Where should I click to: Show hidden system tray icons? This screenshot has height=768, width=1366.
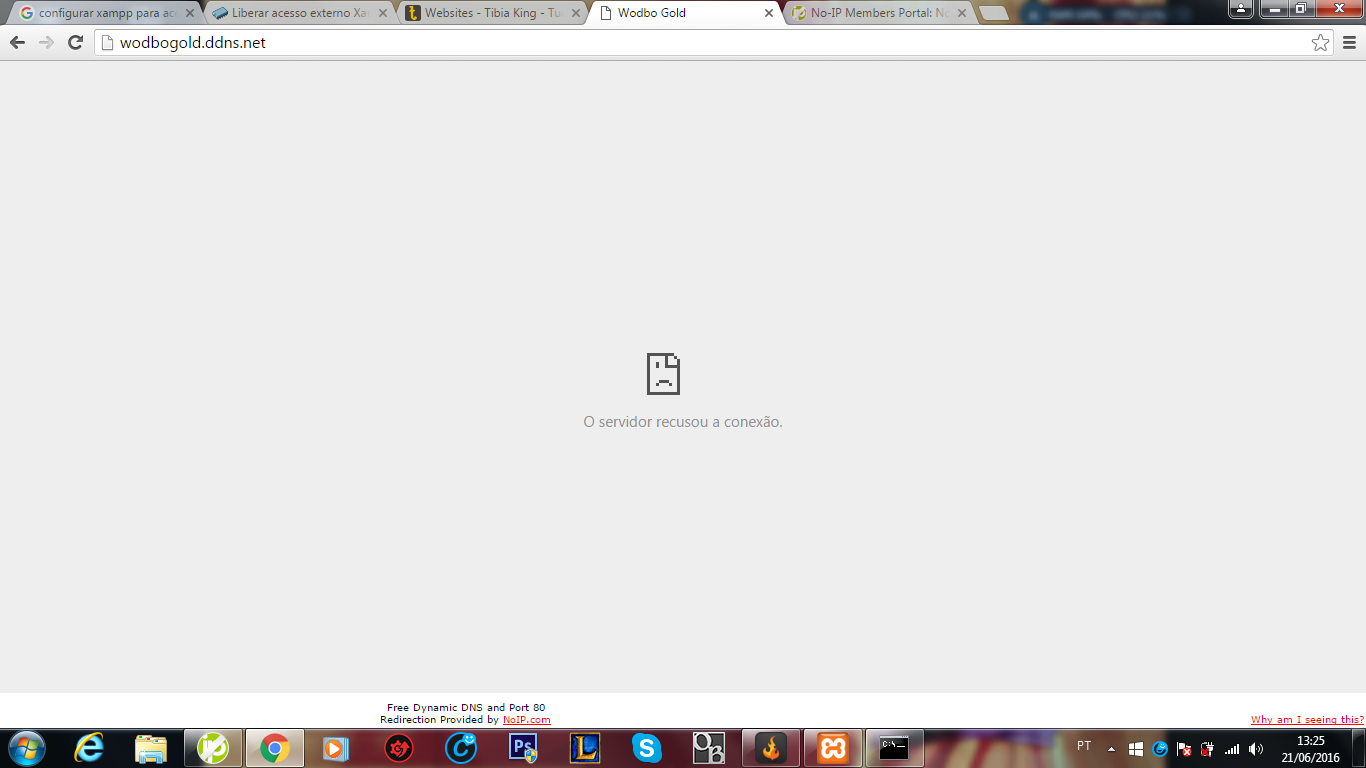(x=1111, y=748)
